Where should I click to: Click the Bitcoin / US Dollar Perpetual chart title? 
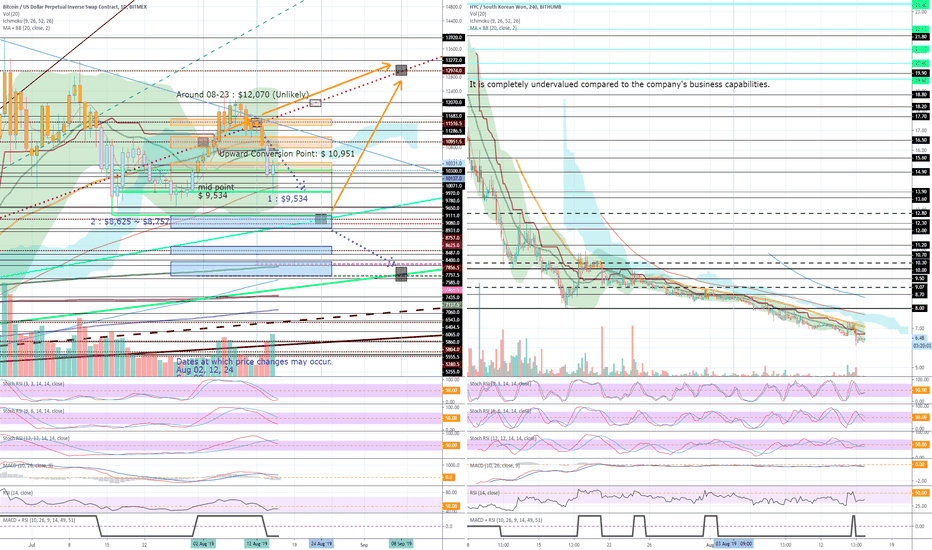(x=74, y=7)
